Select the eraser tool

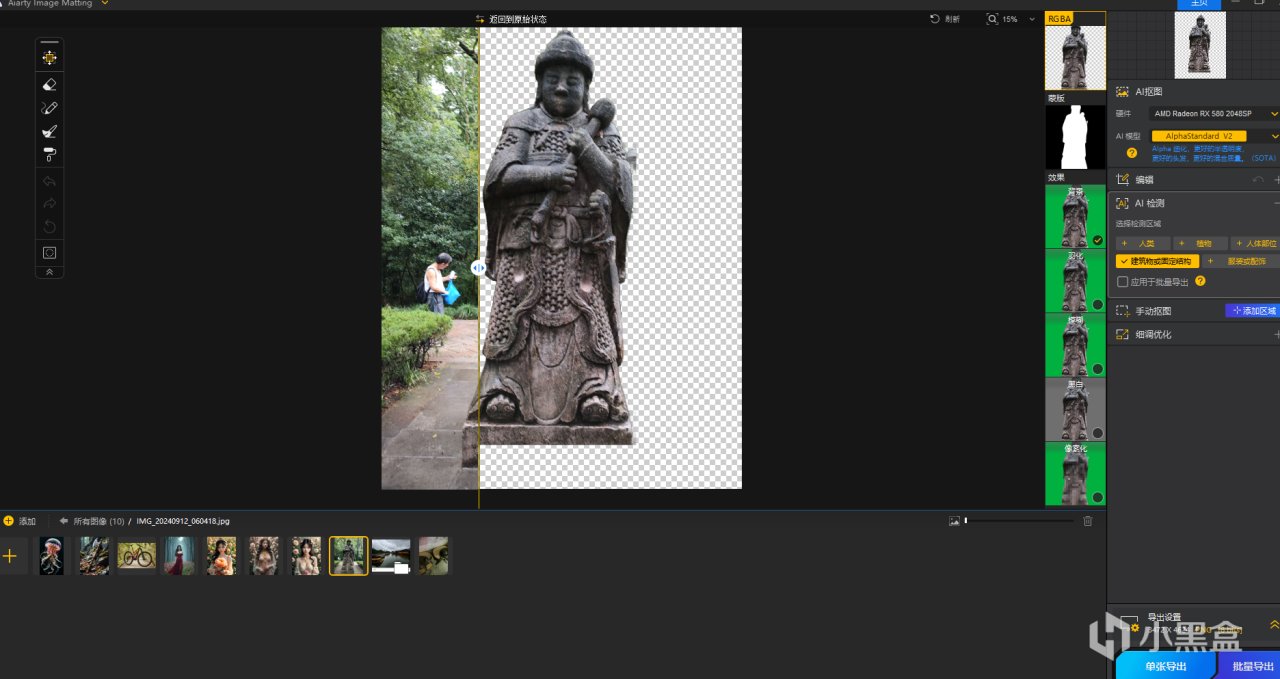(x=49, y=85)
